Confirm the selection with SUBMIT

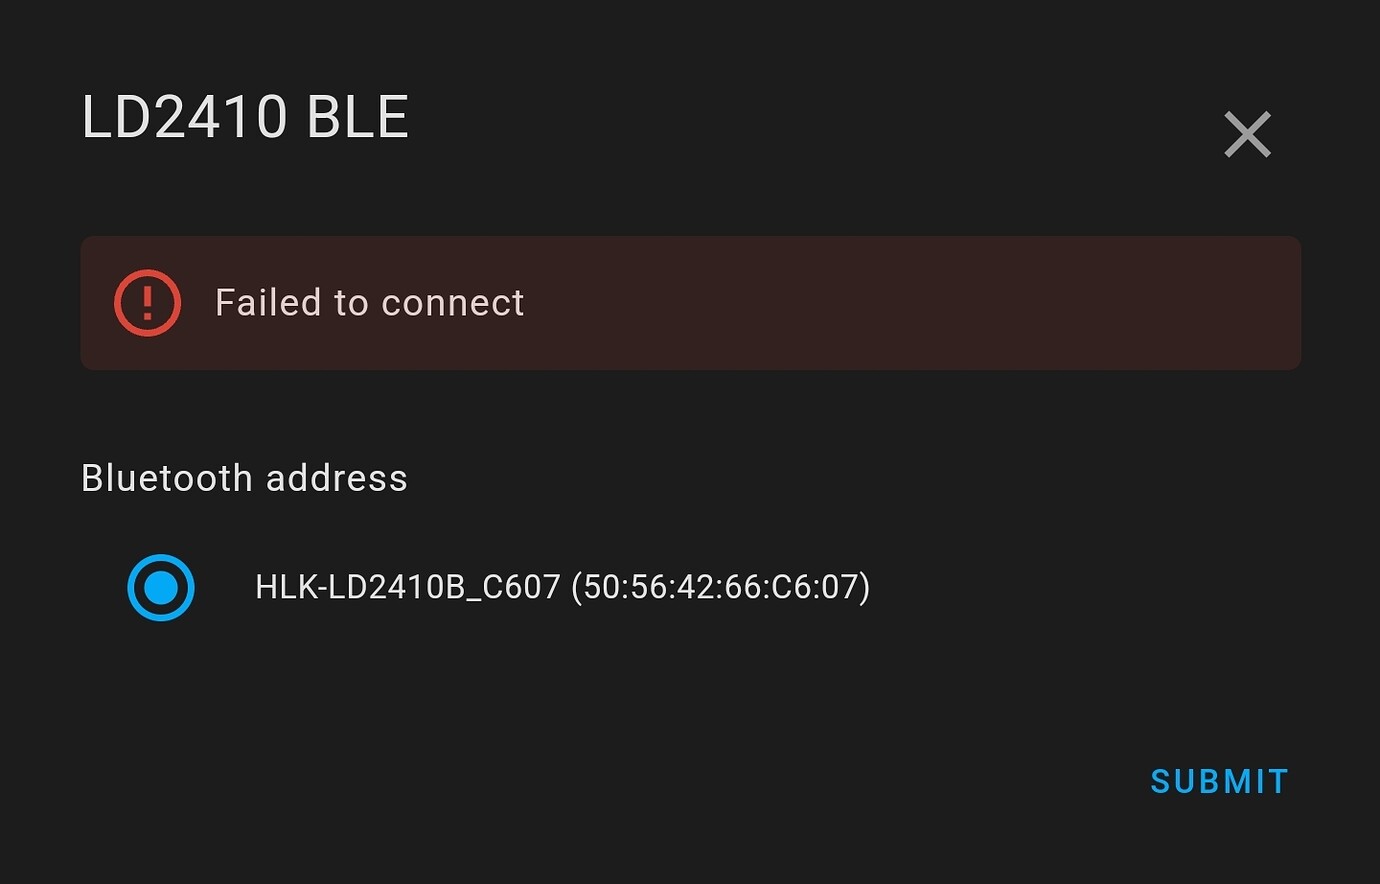coord(1218,781)
